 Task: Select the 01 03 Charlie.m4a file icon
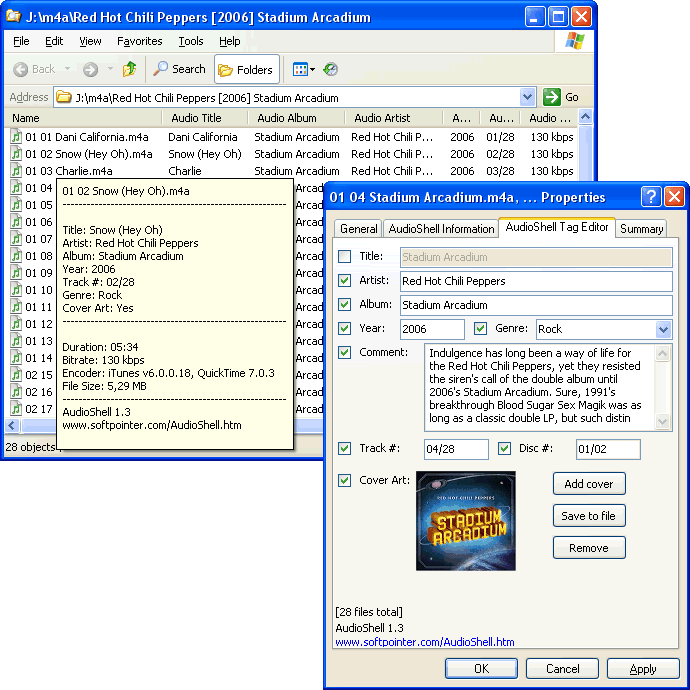pyautogui.click(x=16, y=171)
